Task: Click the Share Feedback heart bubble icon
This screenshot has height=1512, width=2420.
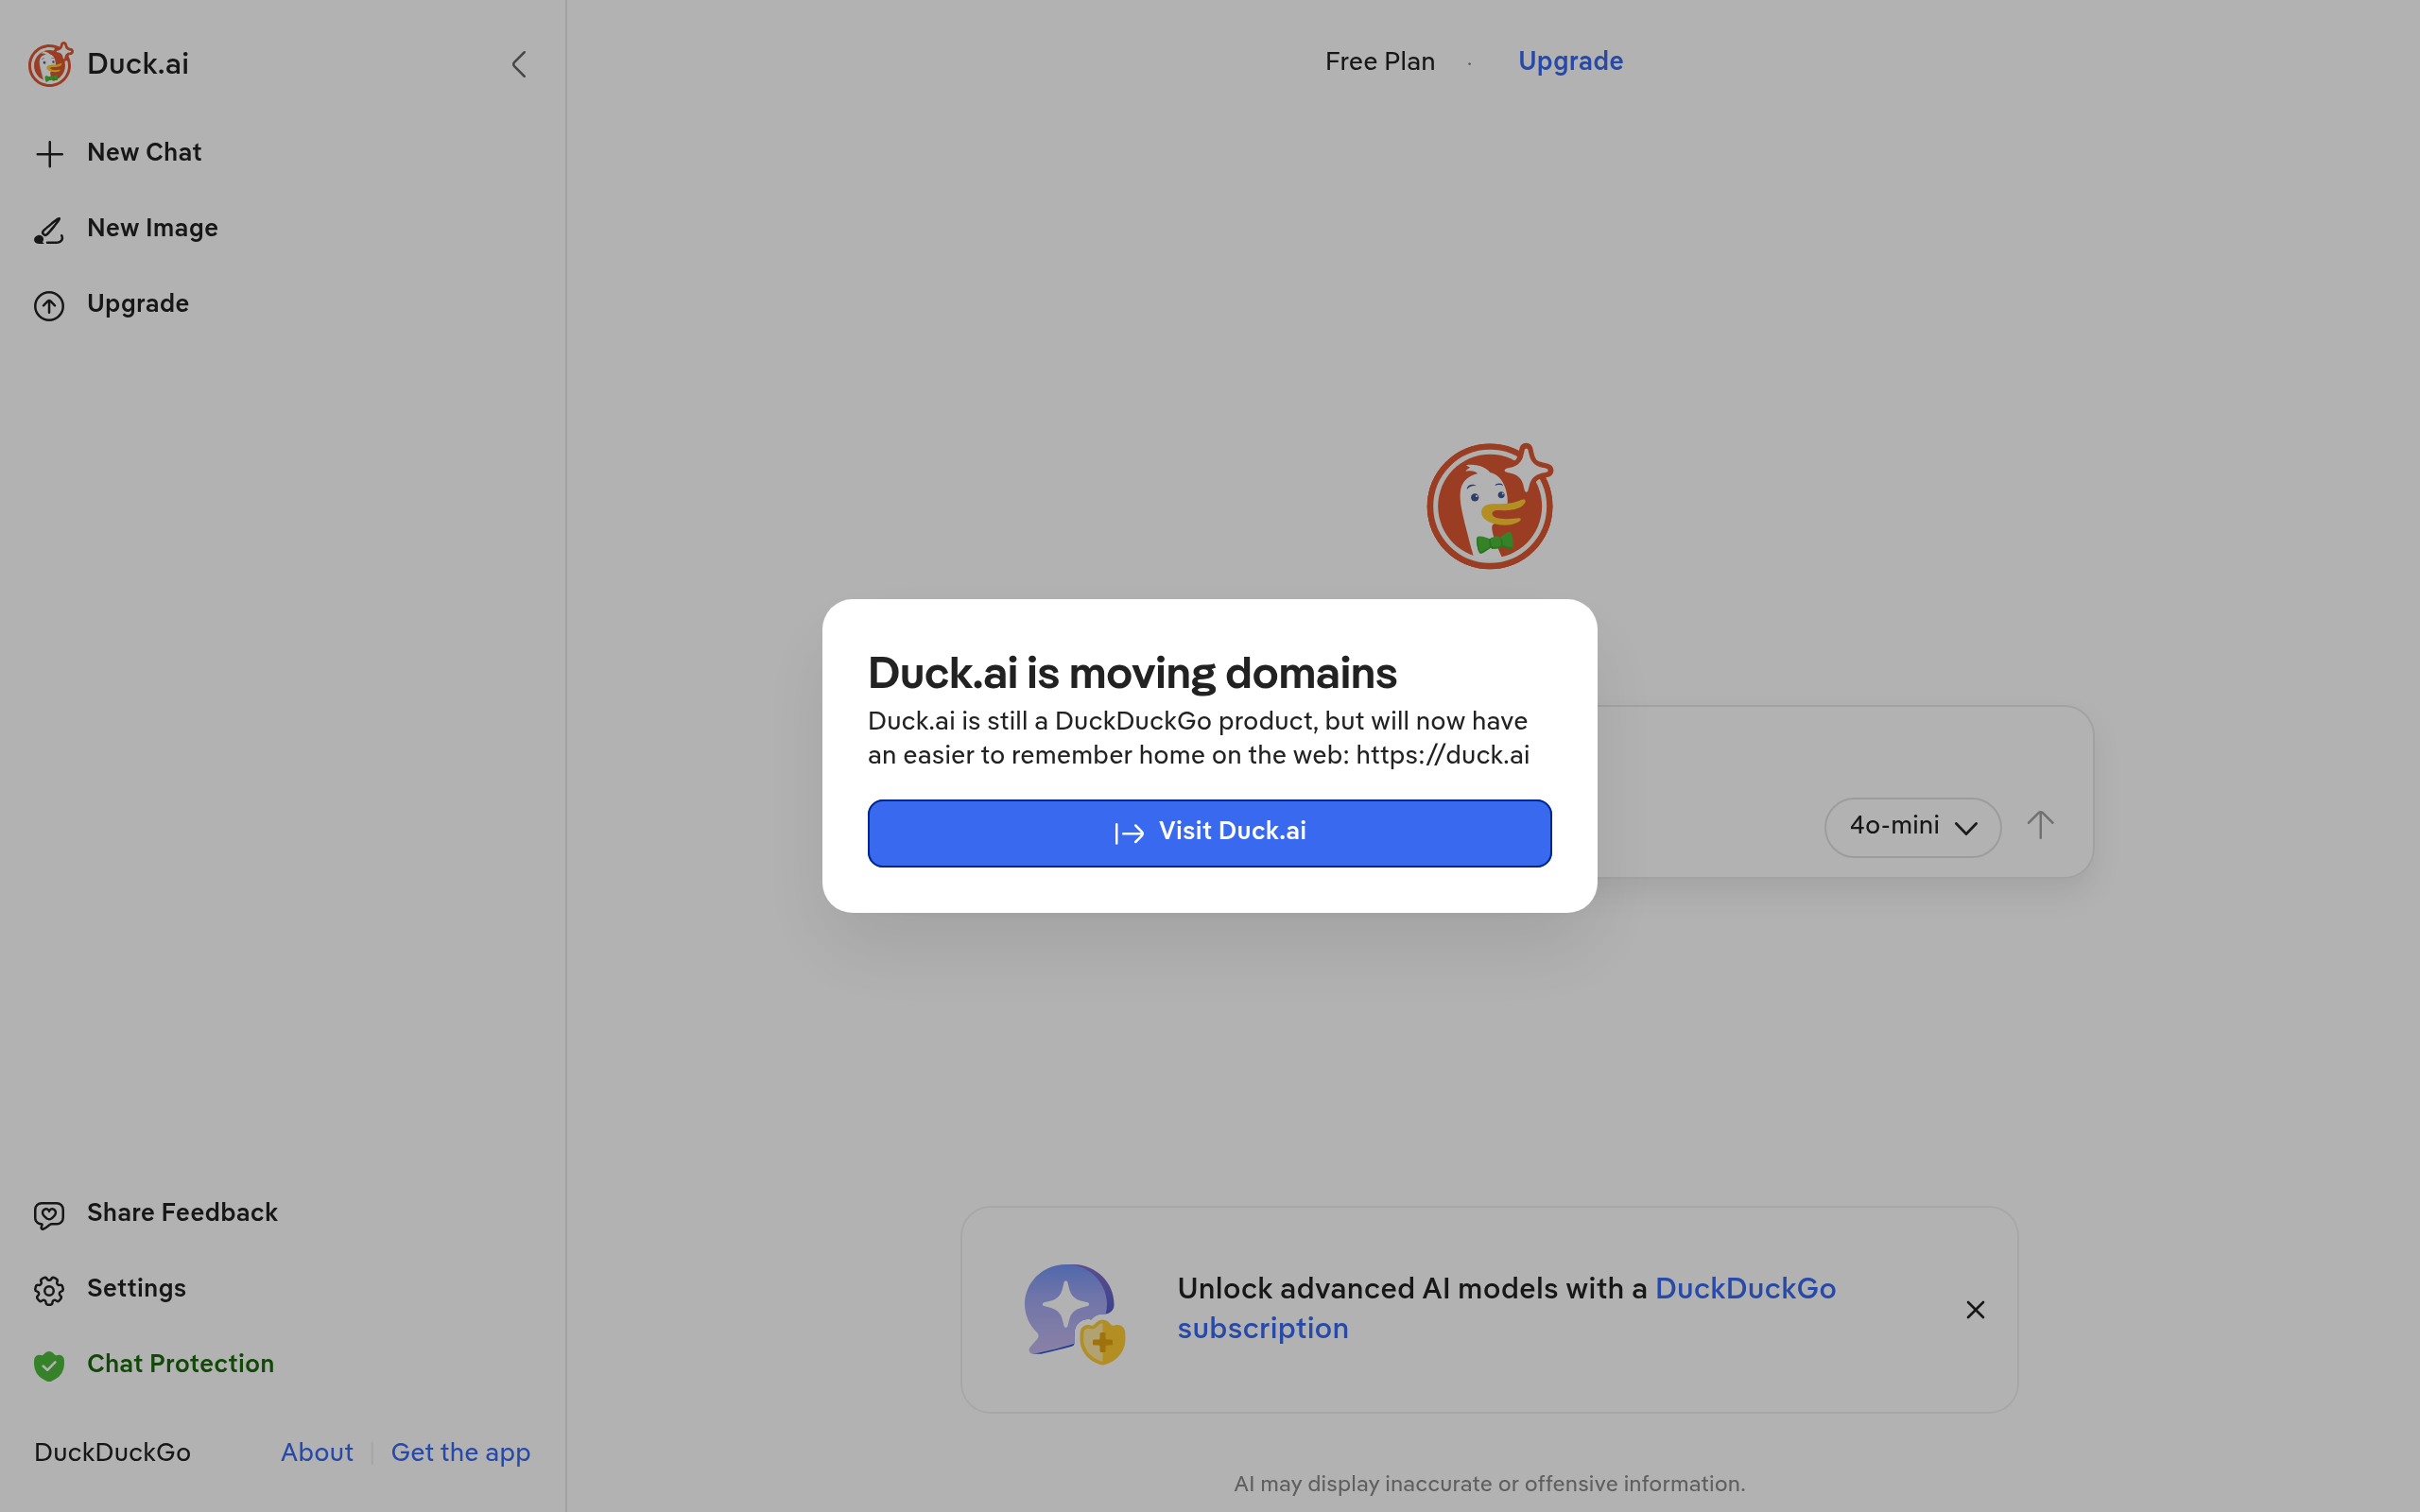Action: click(x=49, y=1214)
